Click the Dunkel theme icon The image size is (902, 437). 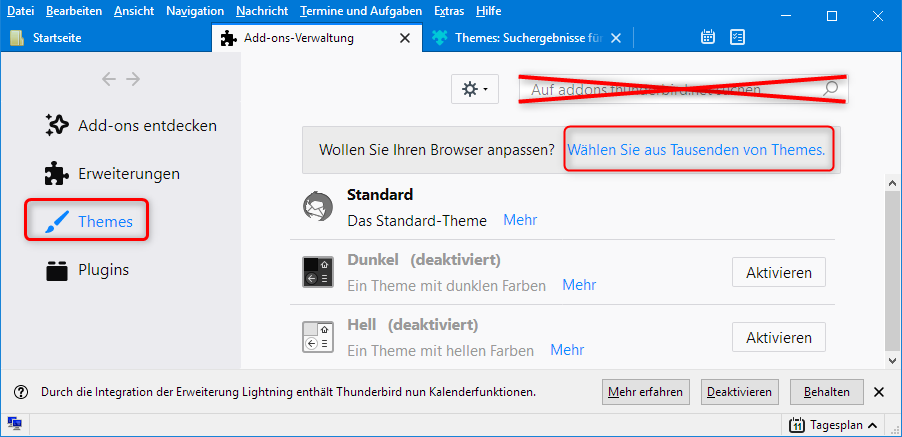pyautogui.click(x=318, y=272)
